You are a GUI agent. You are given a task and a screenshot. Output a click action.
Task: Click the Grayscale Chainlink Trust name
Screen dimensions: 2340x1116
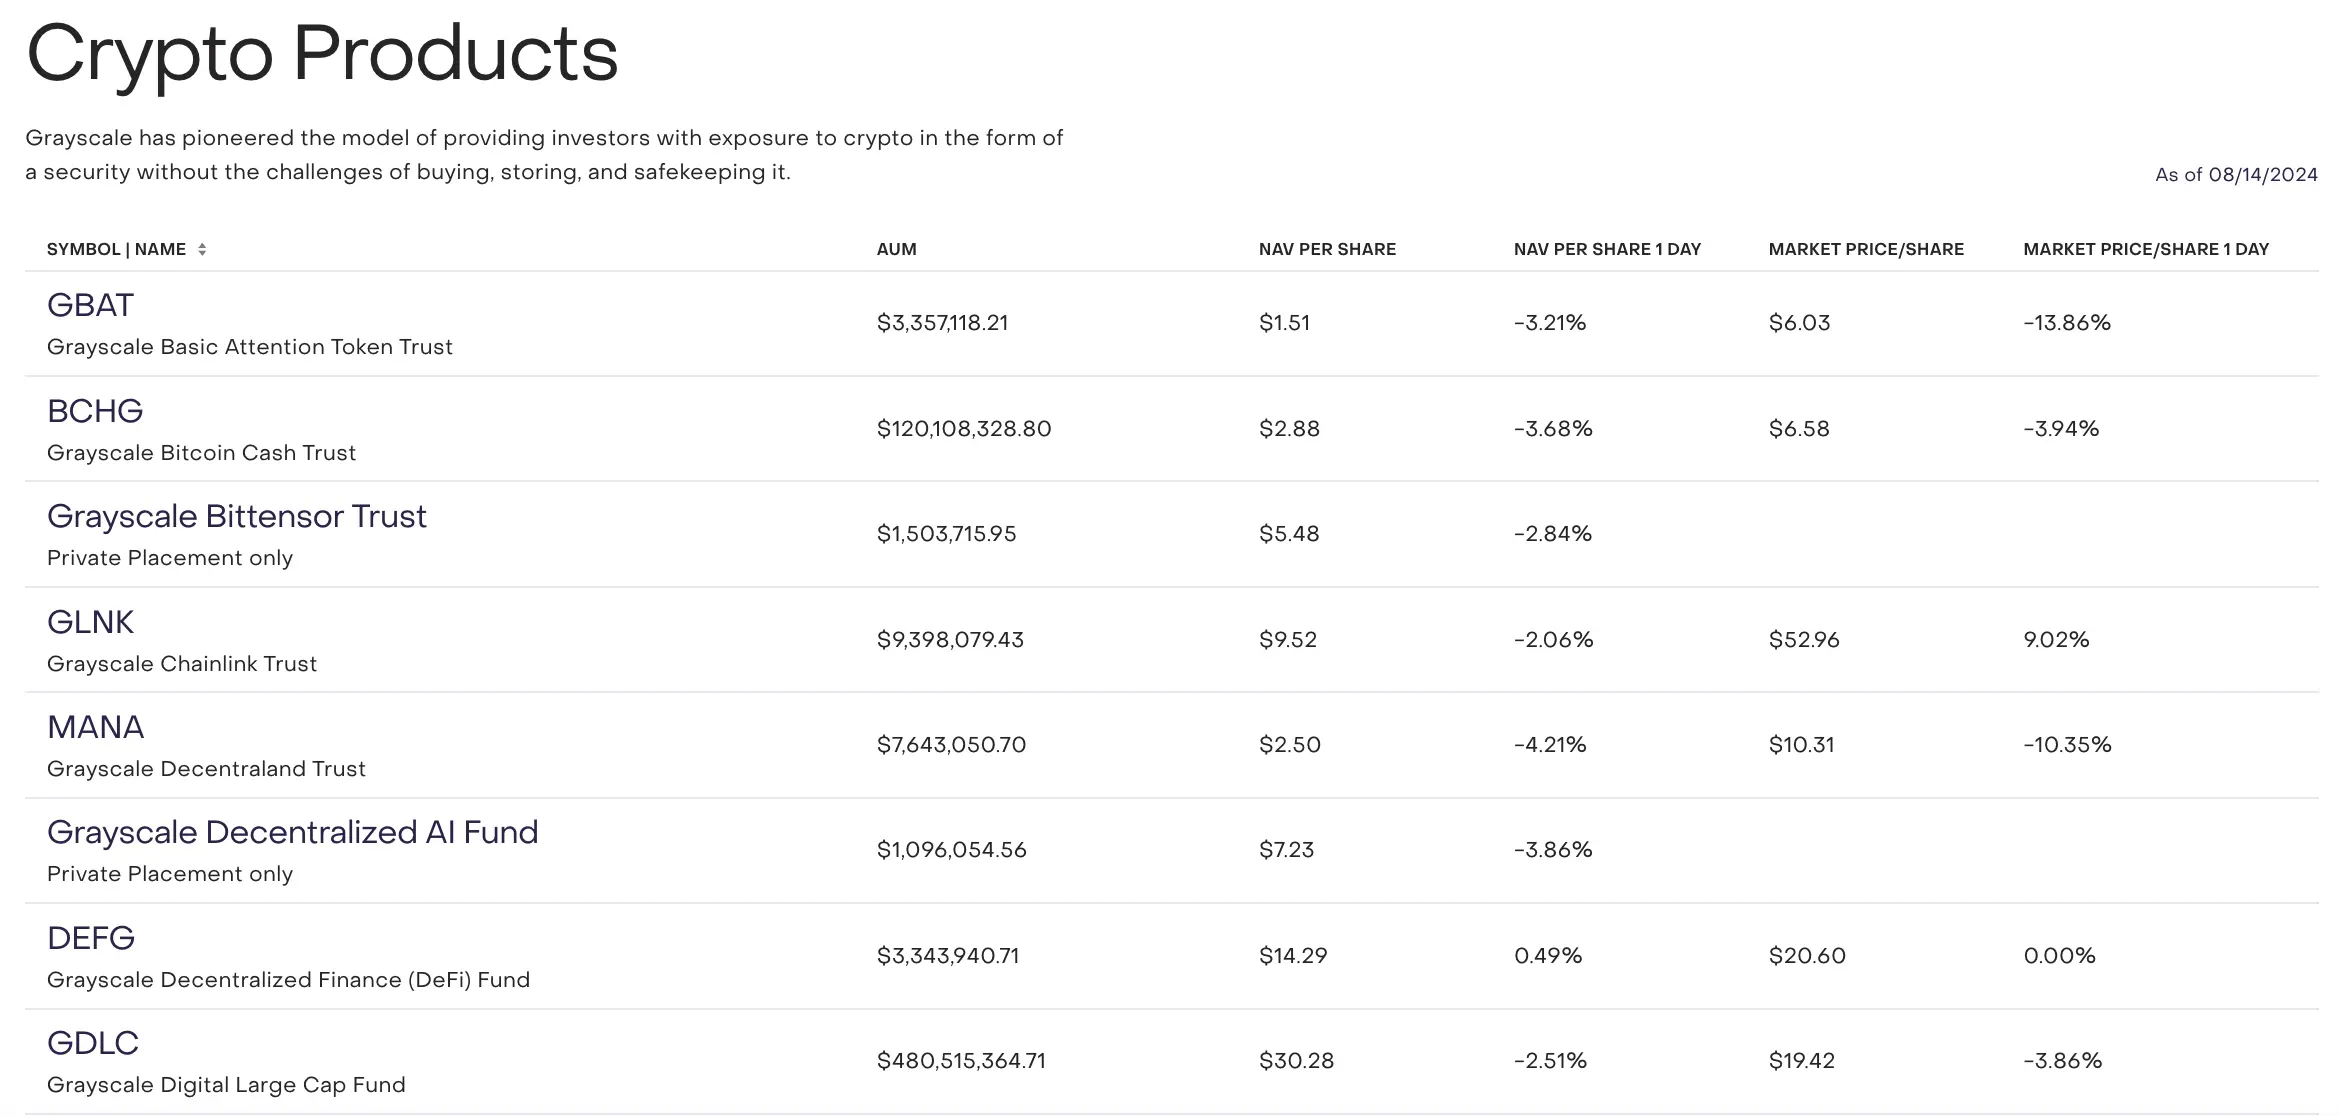182,664
